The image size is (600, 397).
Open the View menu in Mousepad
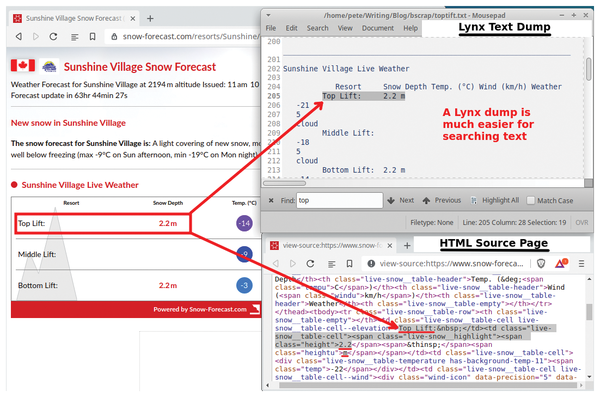345,28
